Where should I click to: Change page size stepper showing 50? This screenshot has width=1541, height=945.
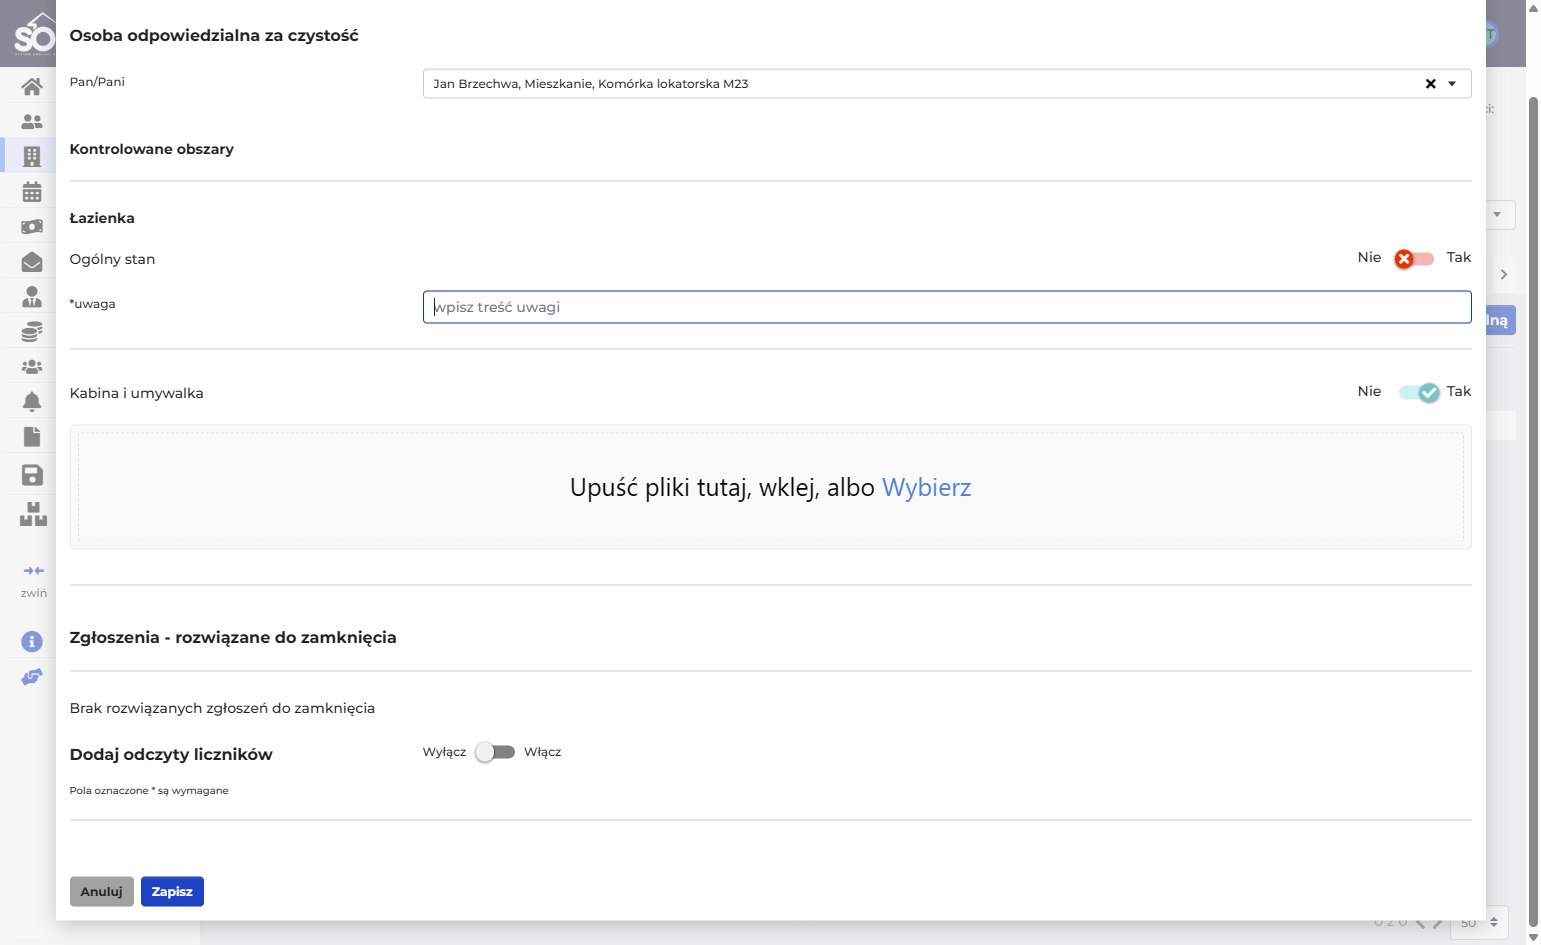[1479, 922]
